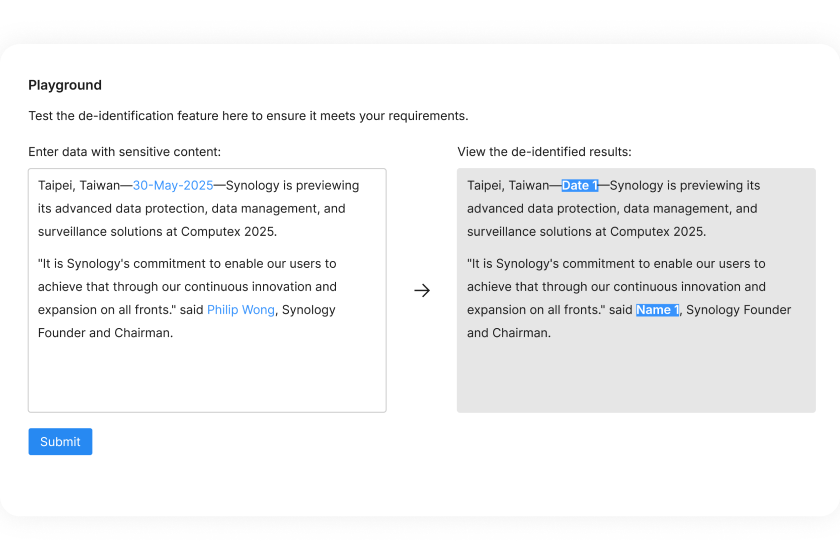Viewport: 840px width, 560px height.
Task: Click 'Computex 2025' in the input text
Action: (x=229, y=232)
